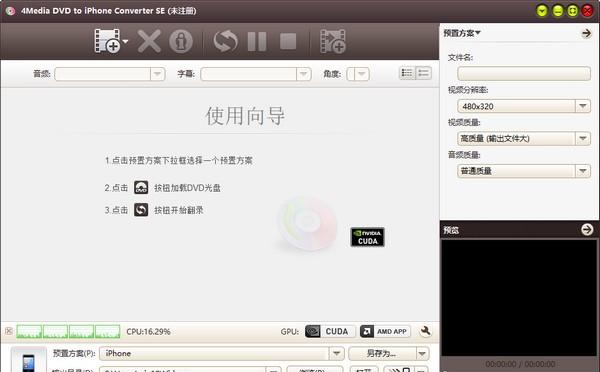Click the DVD disc icon in step 2
The width and height of the screenshot is (600, 372).
(141, 188)
